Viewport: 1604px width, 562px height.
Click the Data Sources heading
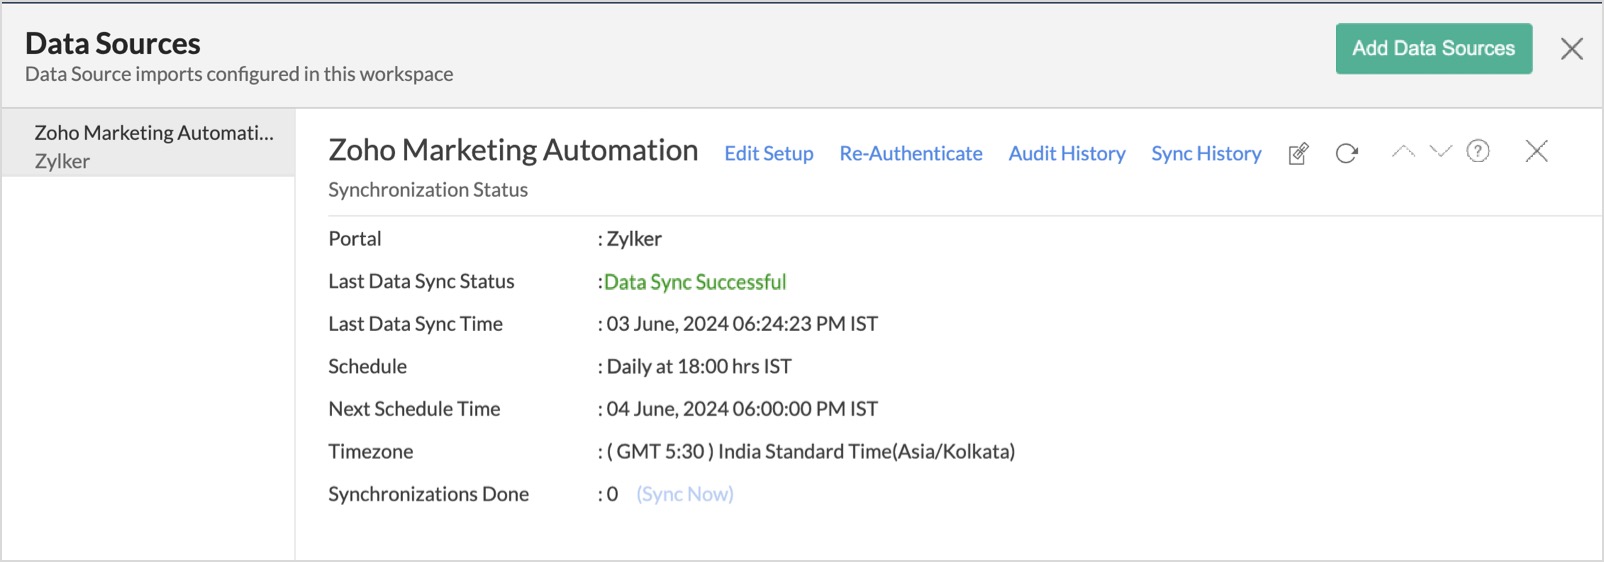point(113,43)
